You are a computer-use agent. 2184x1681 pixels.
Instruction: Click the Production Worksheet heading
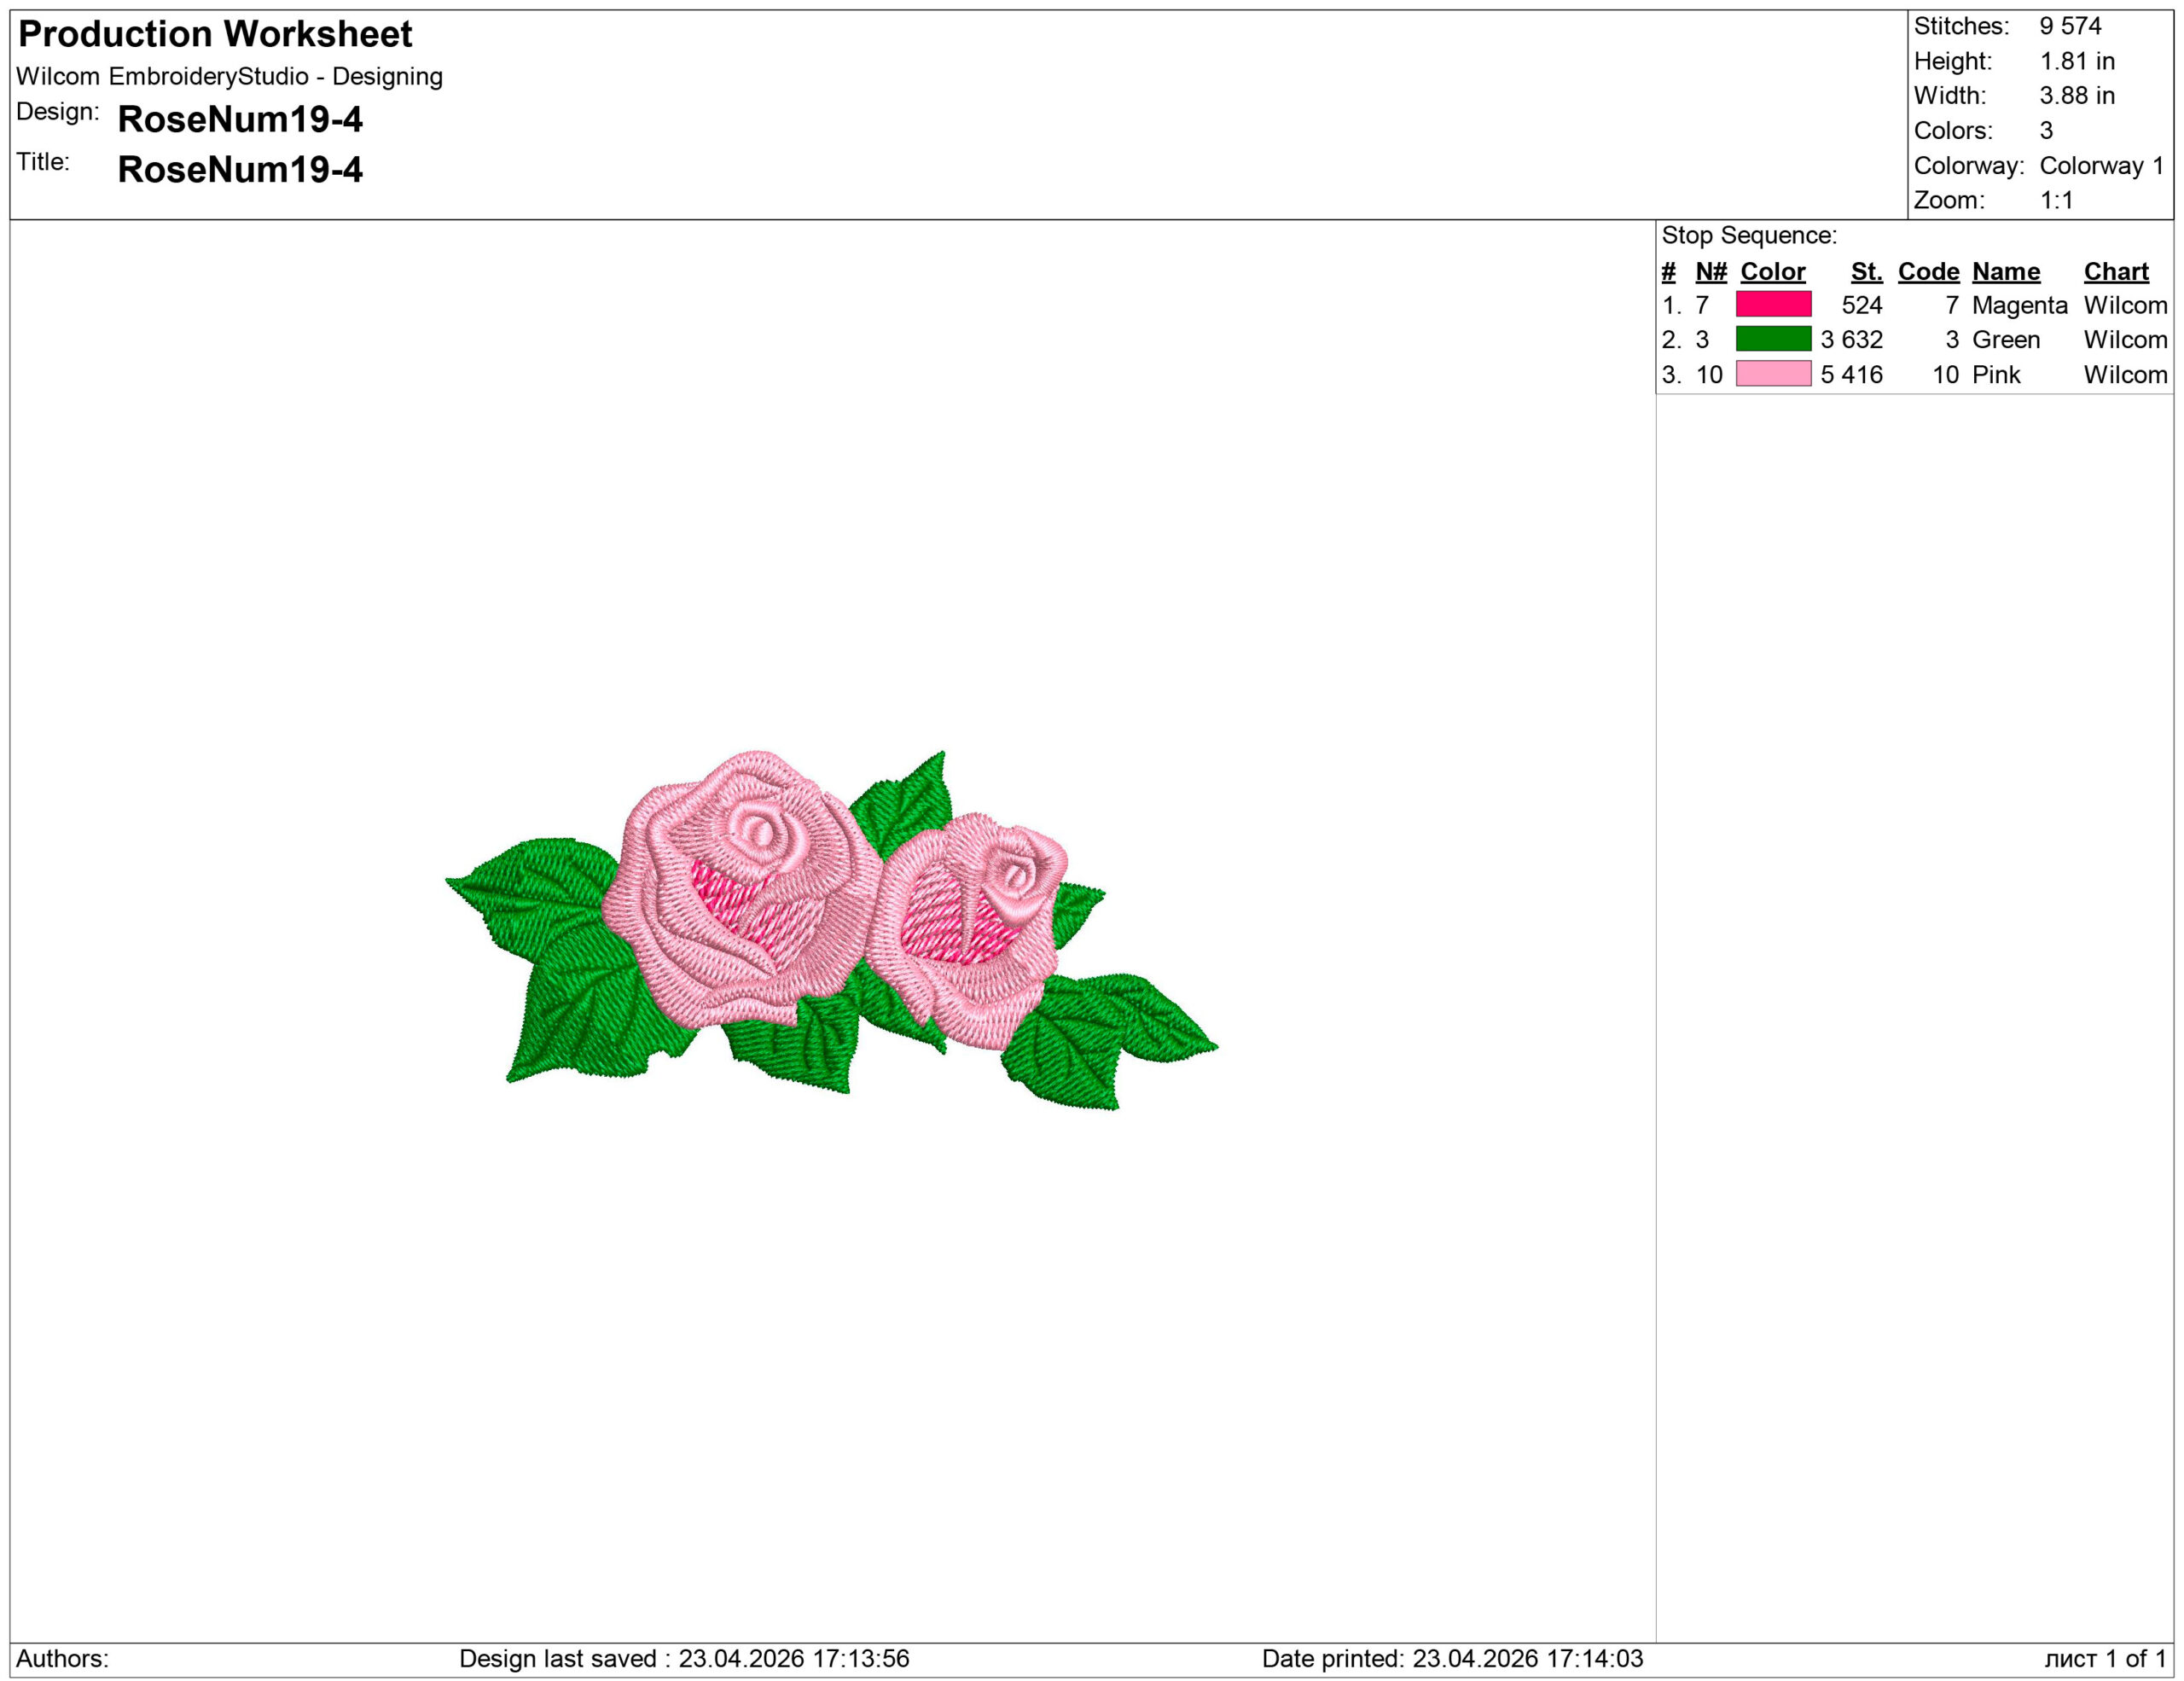pos(215,34)
